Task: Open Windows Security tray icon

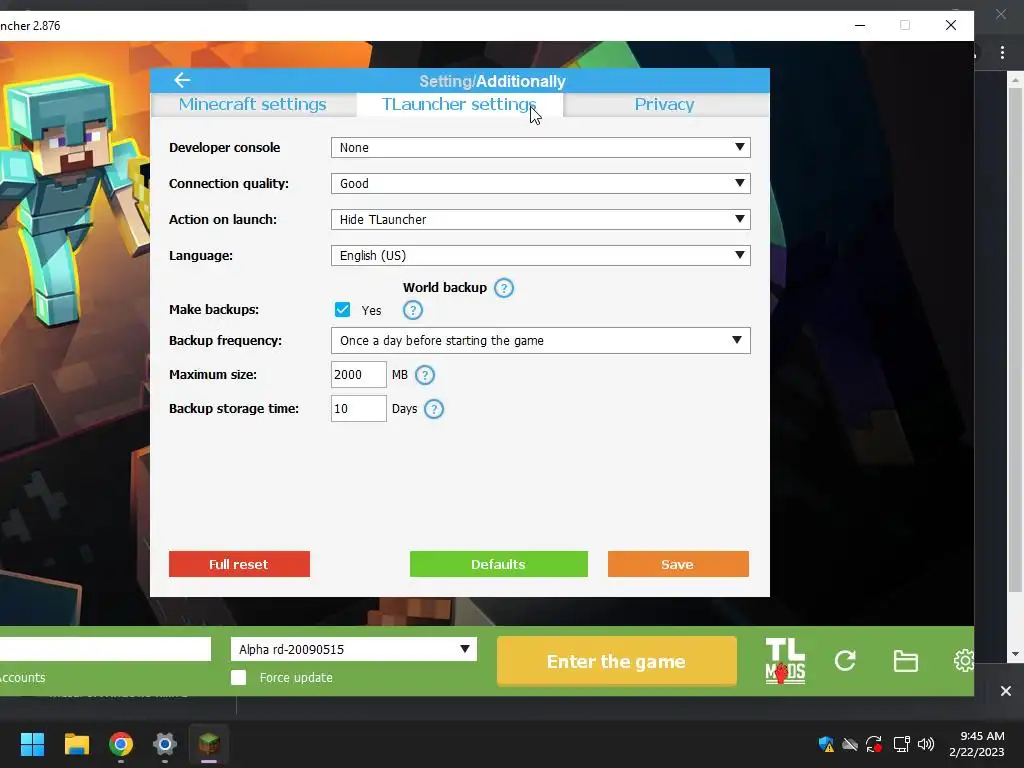Action: pos(826,744)
